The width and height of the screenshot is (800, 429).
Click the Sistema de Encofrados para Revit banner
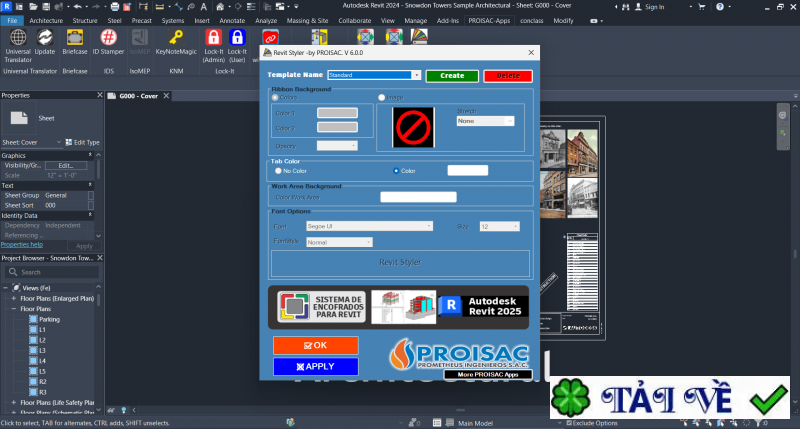click(321, 307)
